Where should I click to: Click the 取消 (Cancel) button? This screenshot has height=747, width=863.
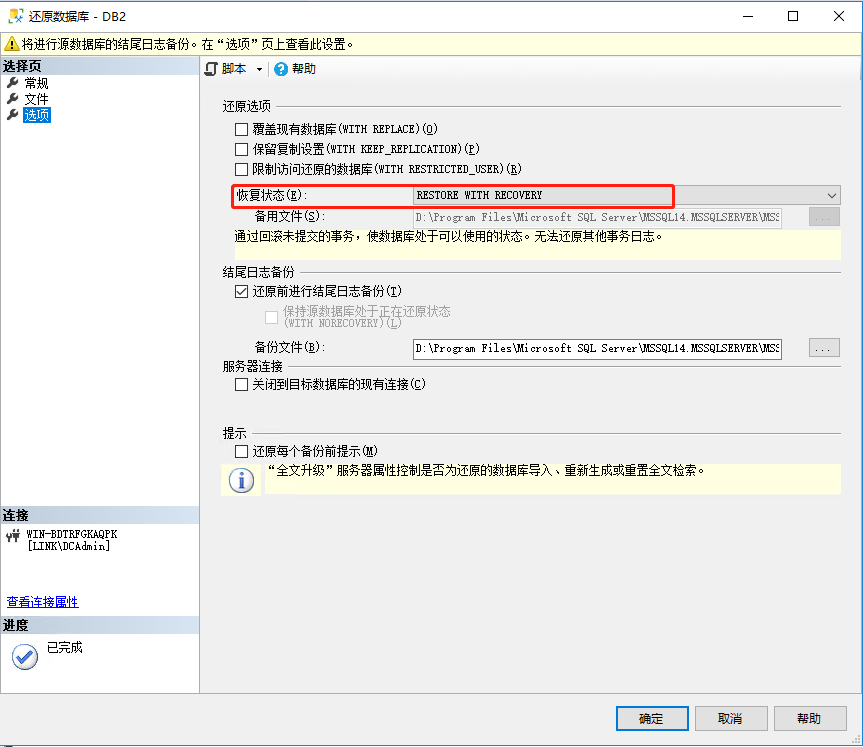click(x=731, y=718)
